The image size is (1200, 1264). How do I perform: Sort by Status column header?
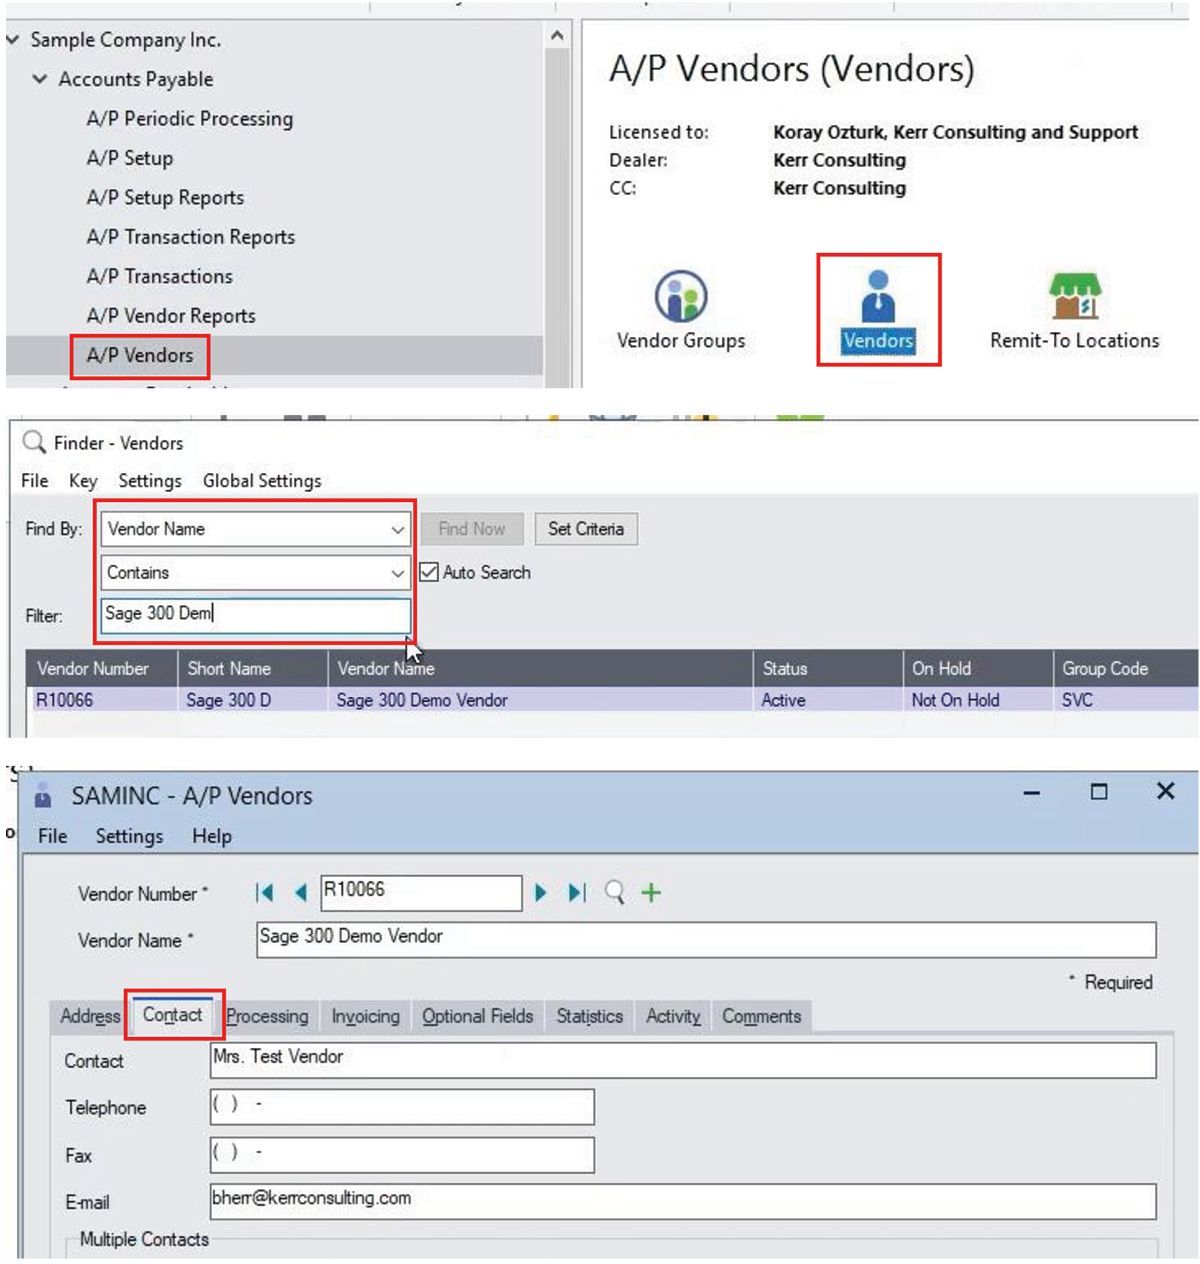[x=827, y=668]
